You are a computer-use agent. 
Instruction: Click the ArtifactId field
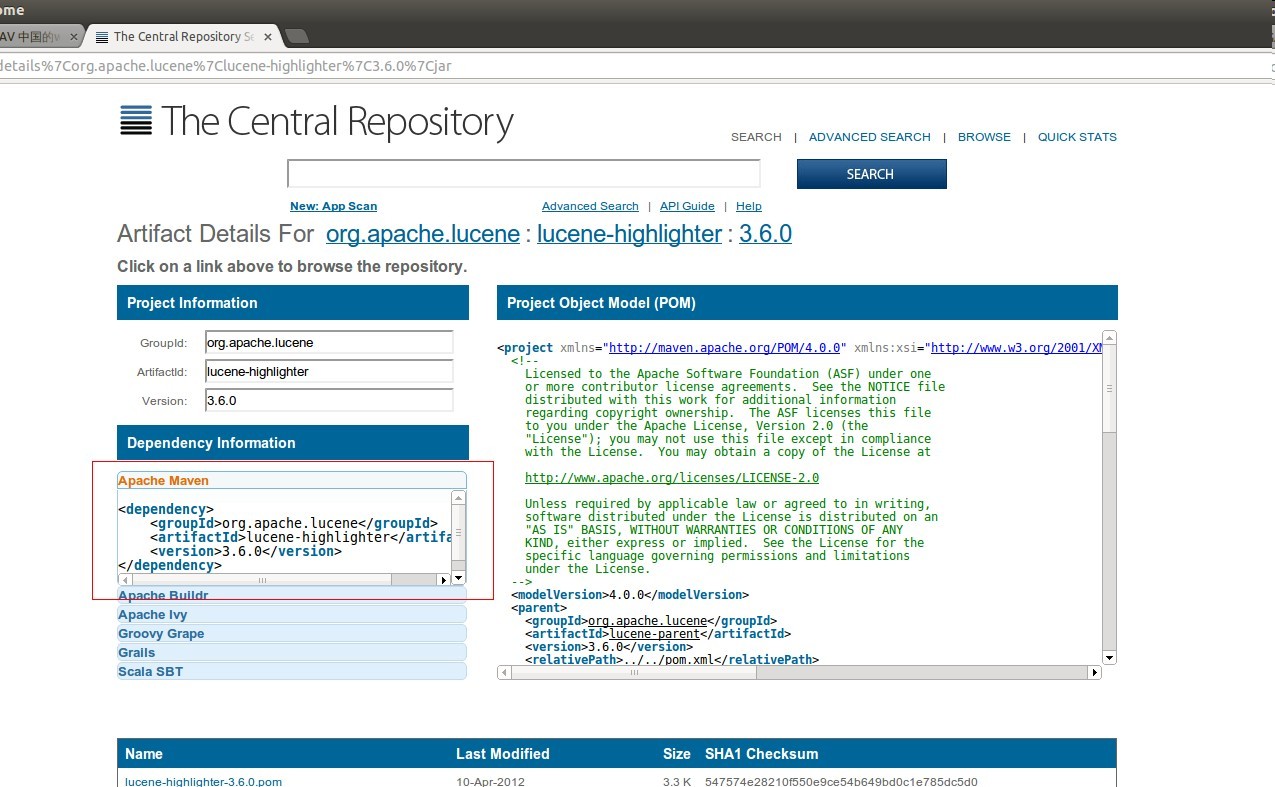click(x=328, y=371)
